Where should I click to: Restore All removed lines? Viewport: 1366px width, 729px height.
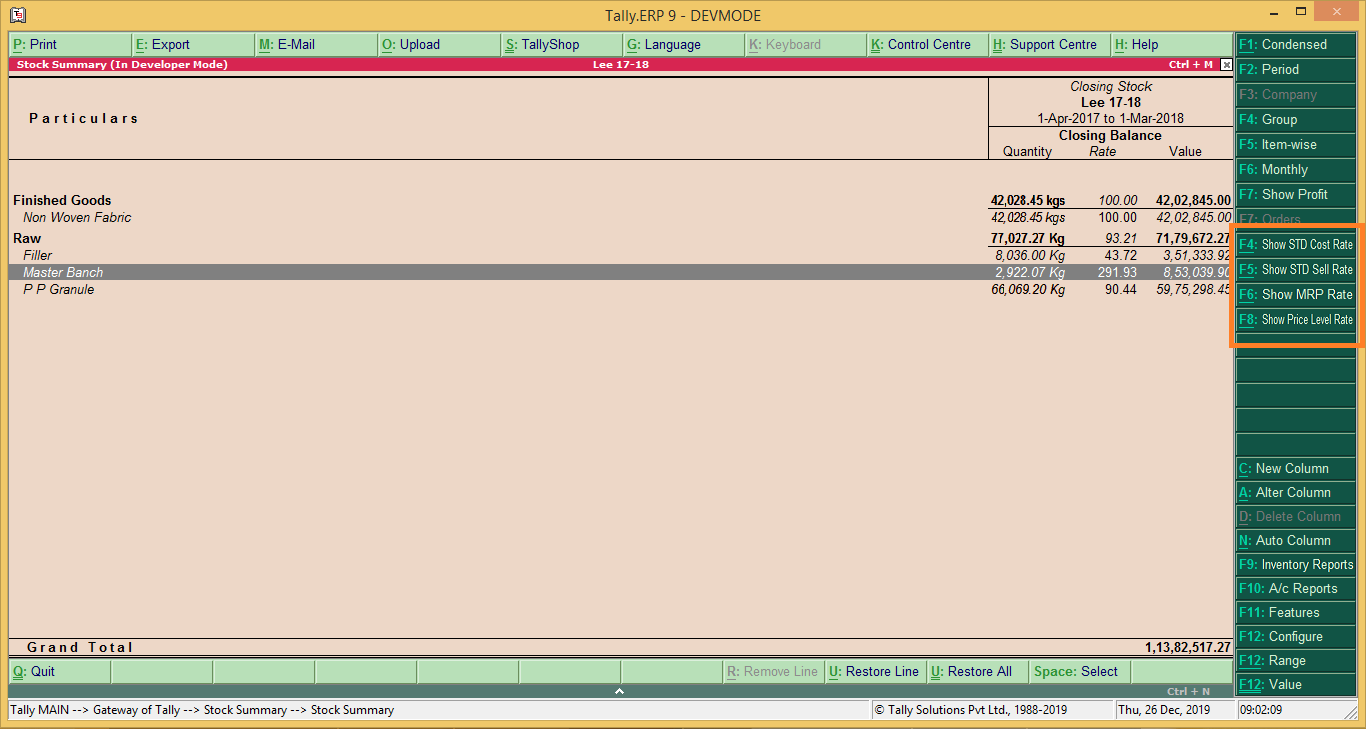pos(975,671)
